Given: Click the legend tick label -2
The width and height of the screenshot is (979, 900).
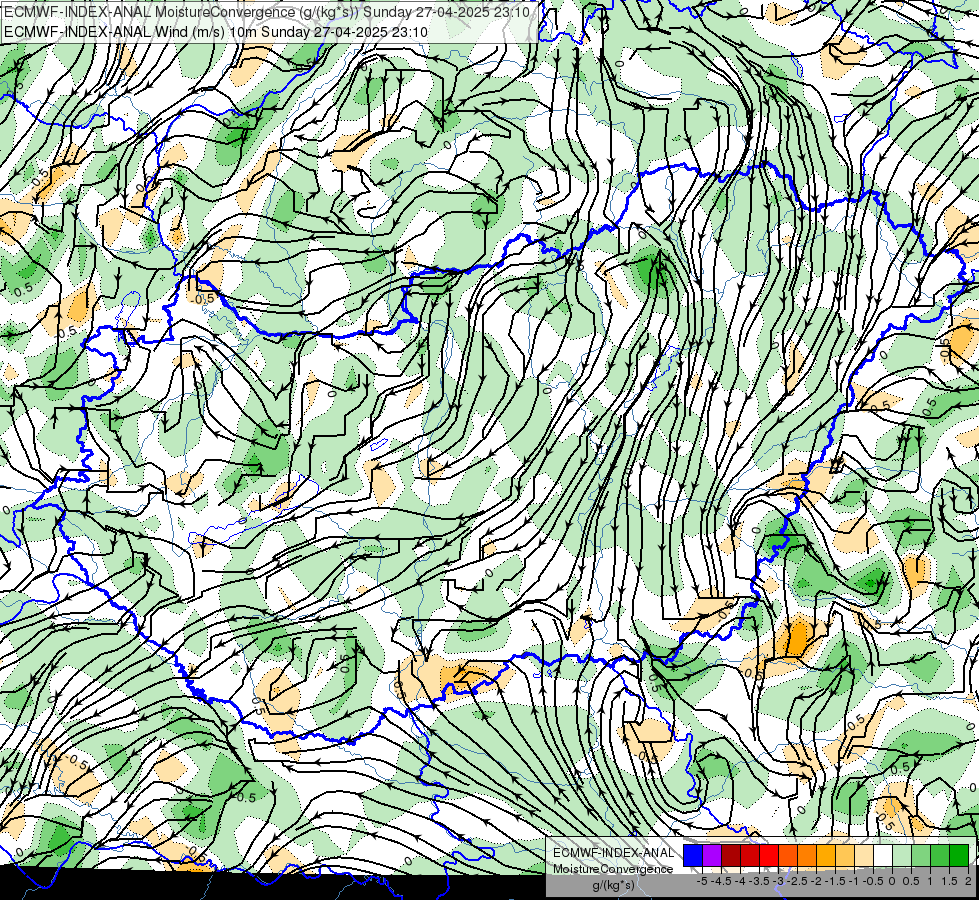Looking at the screenshot, I should (x=816, y=881).
